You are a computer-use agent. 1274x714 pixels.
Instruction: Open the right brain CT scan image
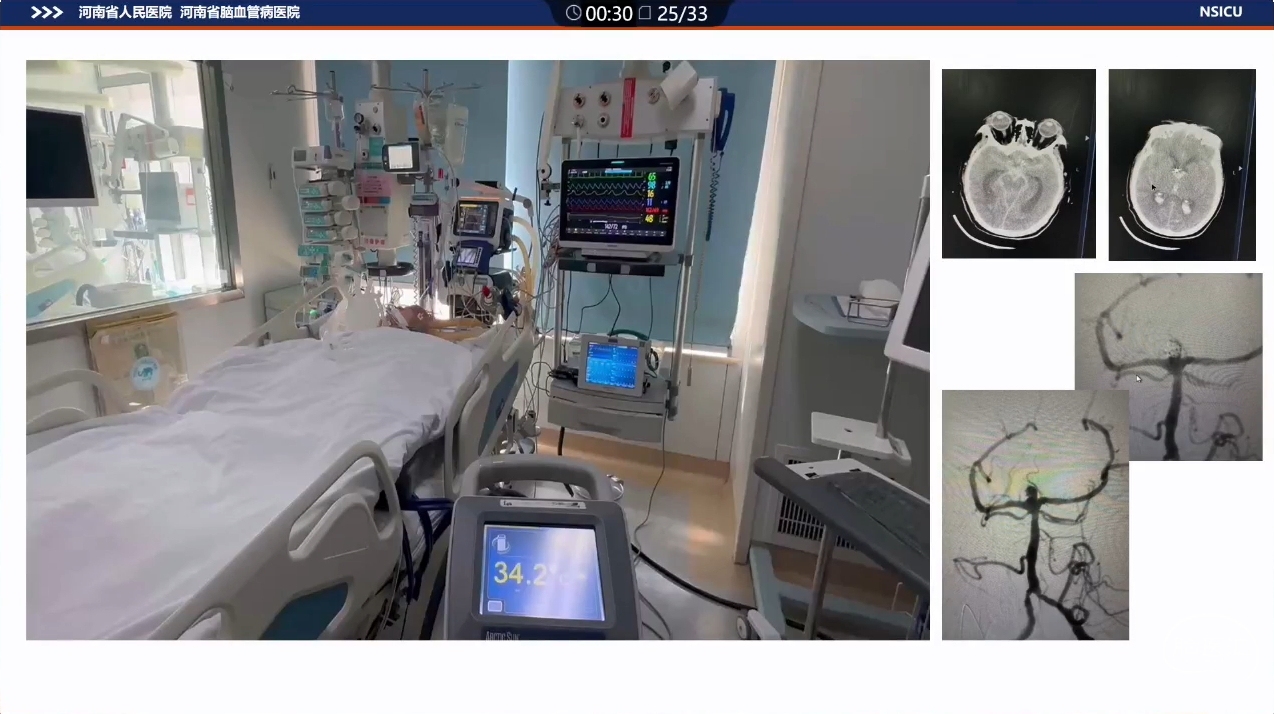pos(1181,164)
